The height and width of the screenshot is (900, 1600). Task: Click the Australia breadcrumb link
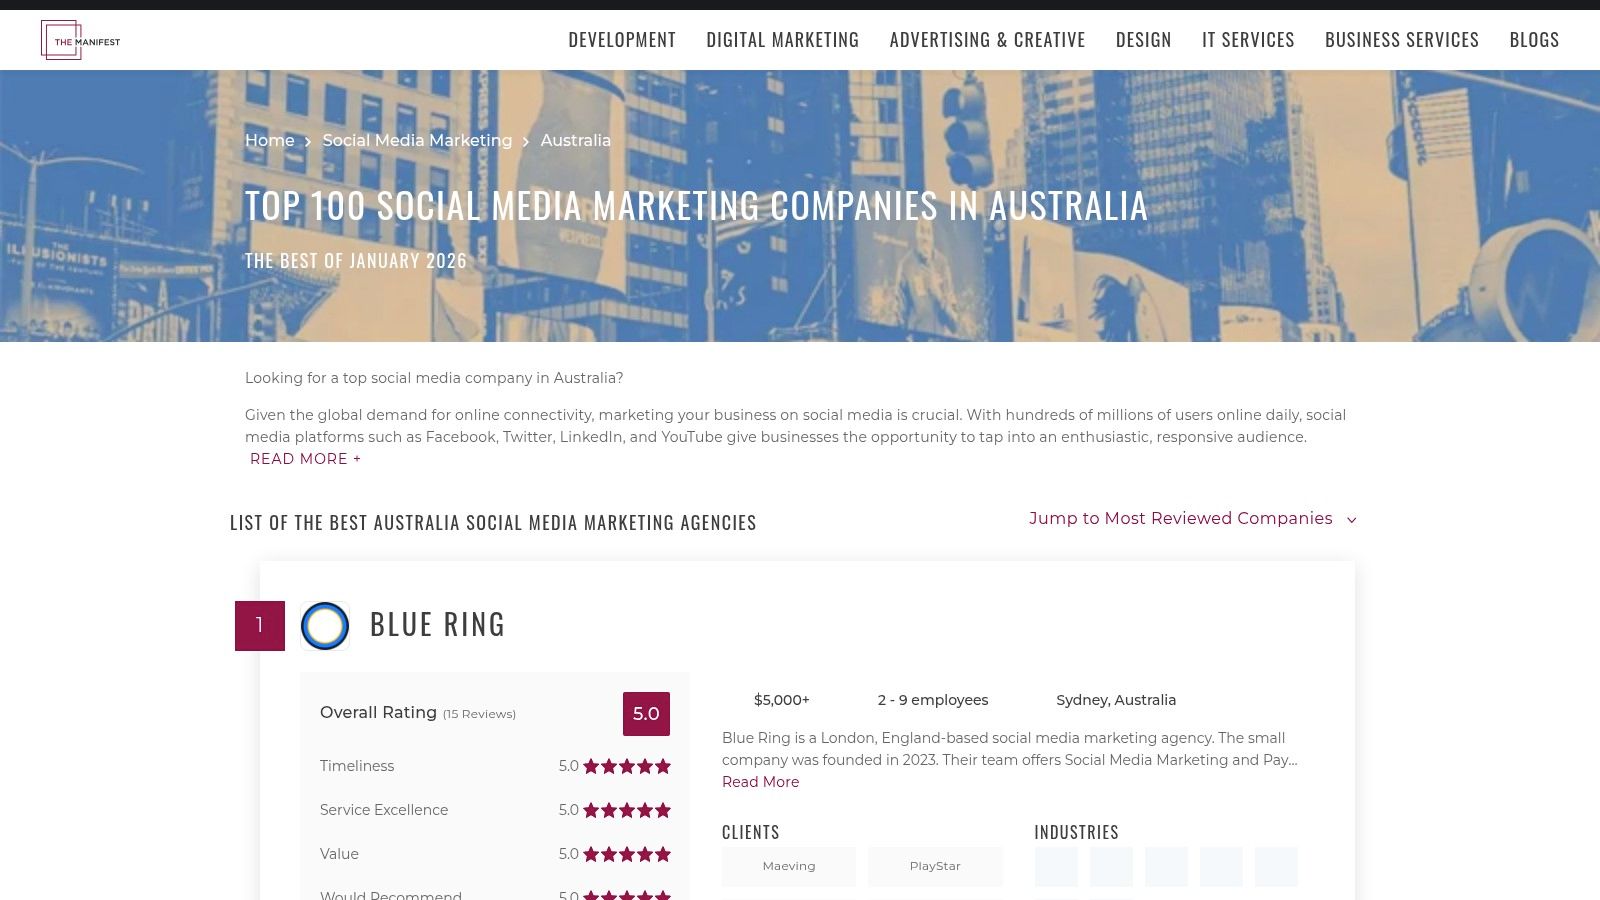point(575,141)
